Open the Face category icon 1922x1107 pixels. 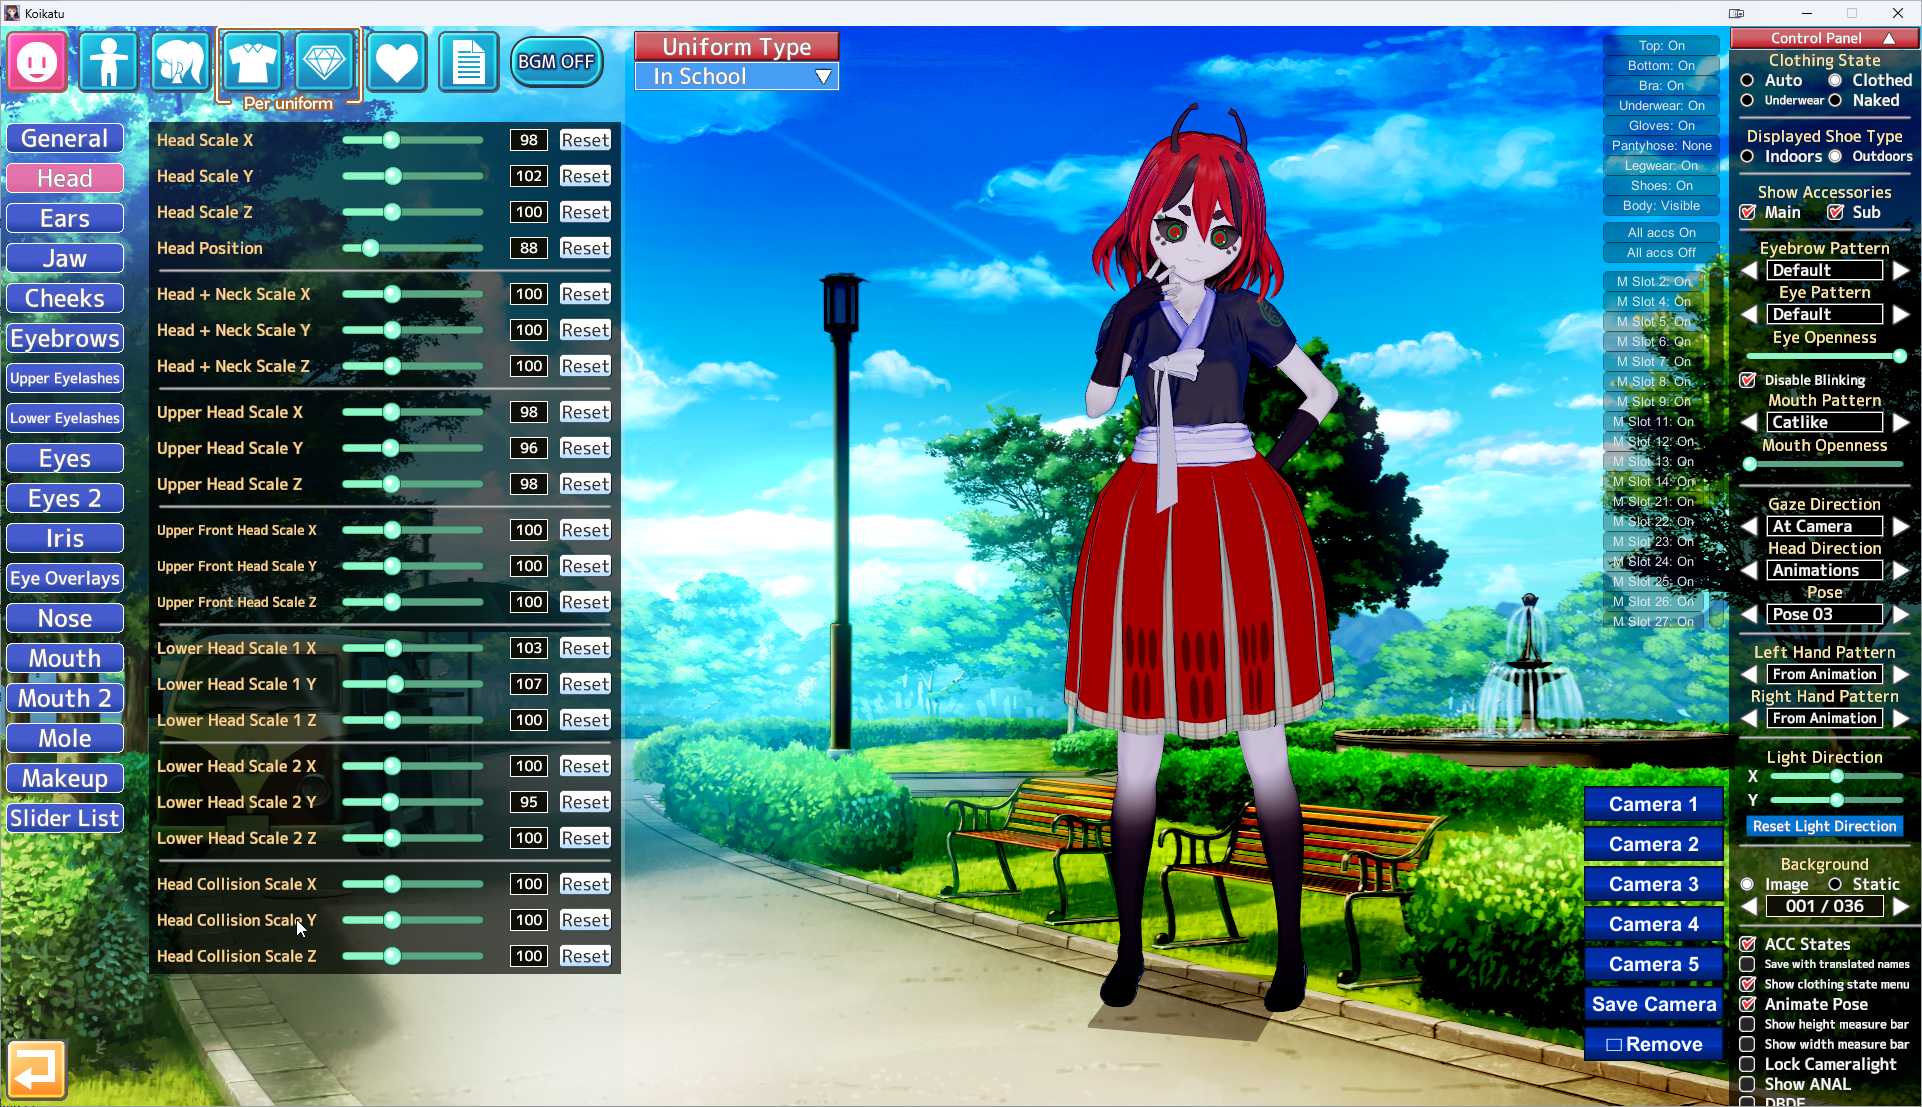point(37,62)
